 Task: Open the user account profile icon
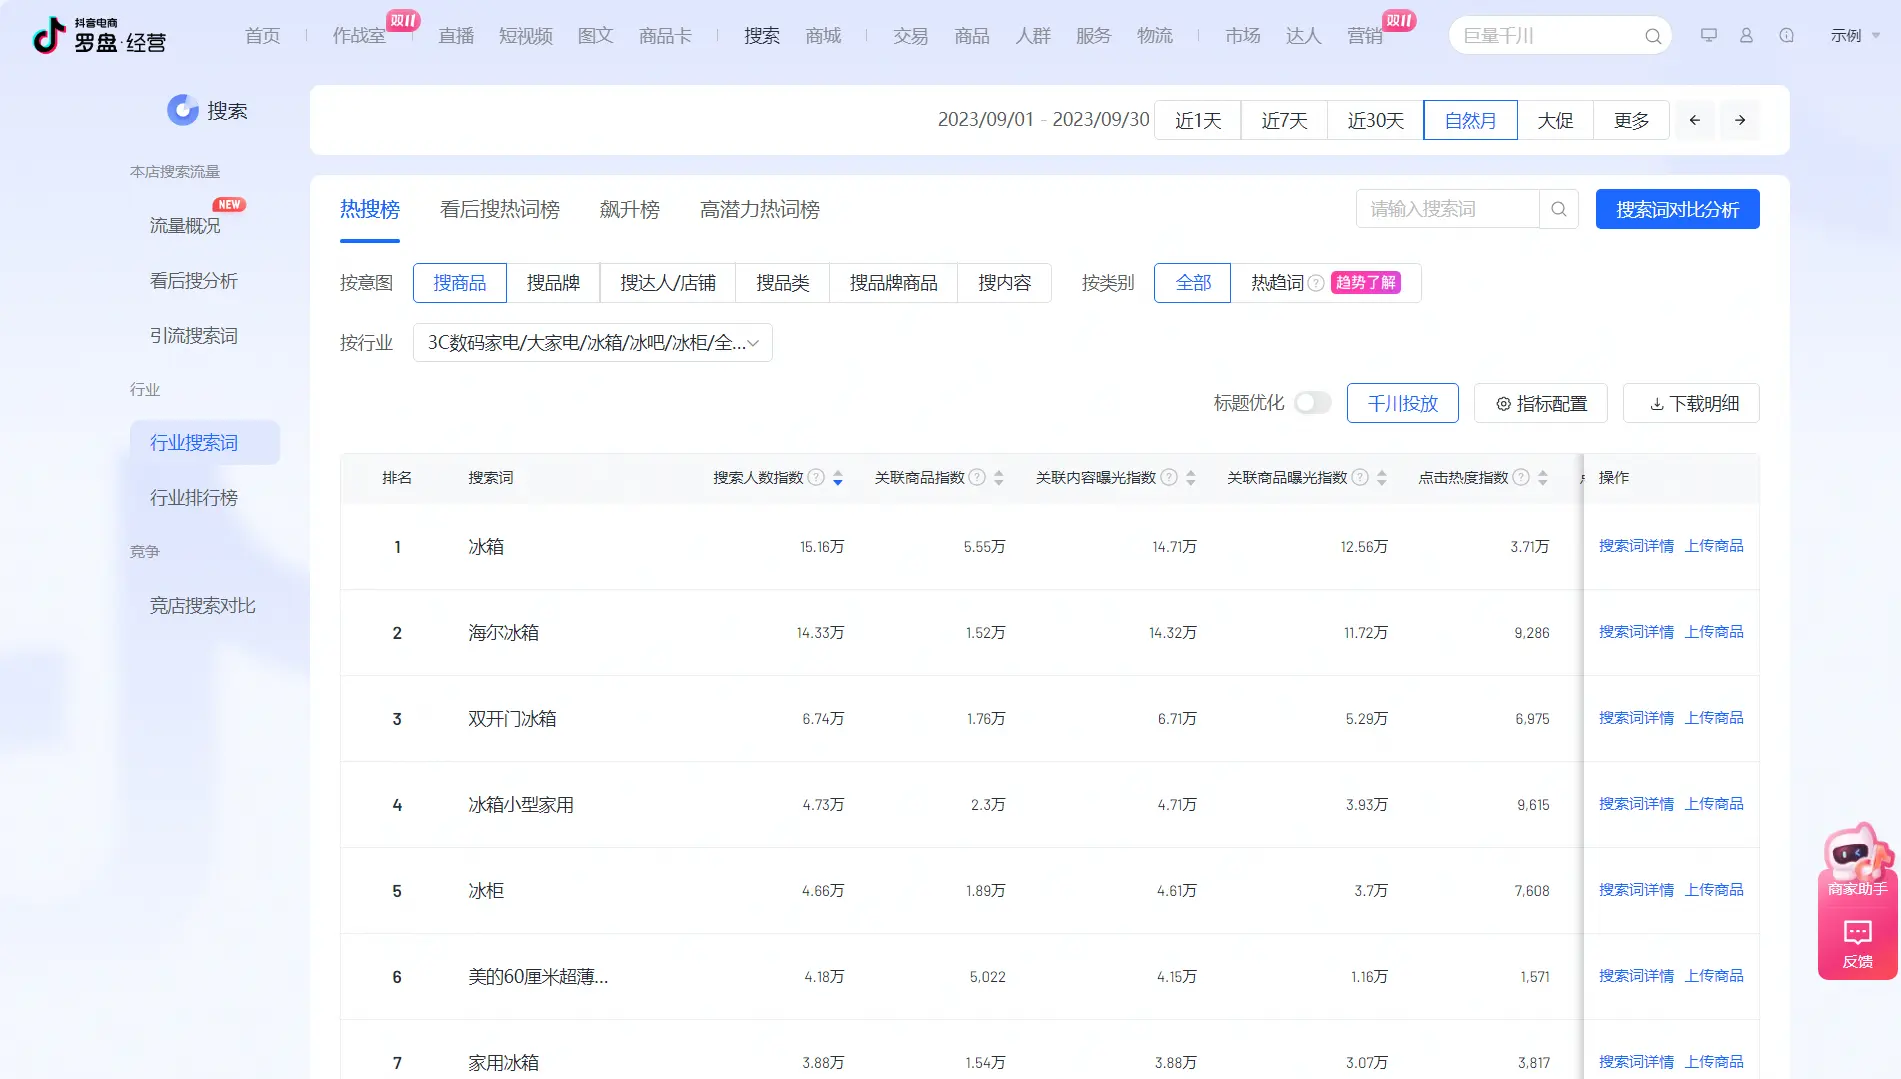(1746, 36)
